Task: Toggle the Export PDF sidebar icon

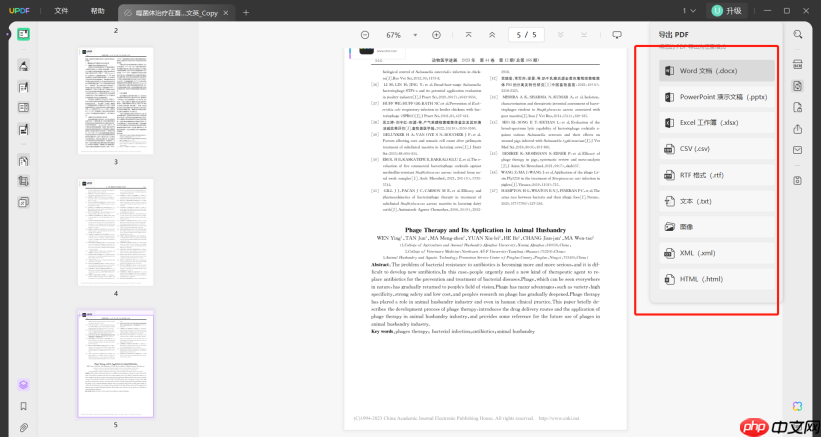Action: (x=797, y=86)
